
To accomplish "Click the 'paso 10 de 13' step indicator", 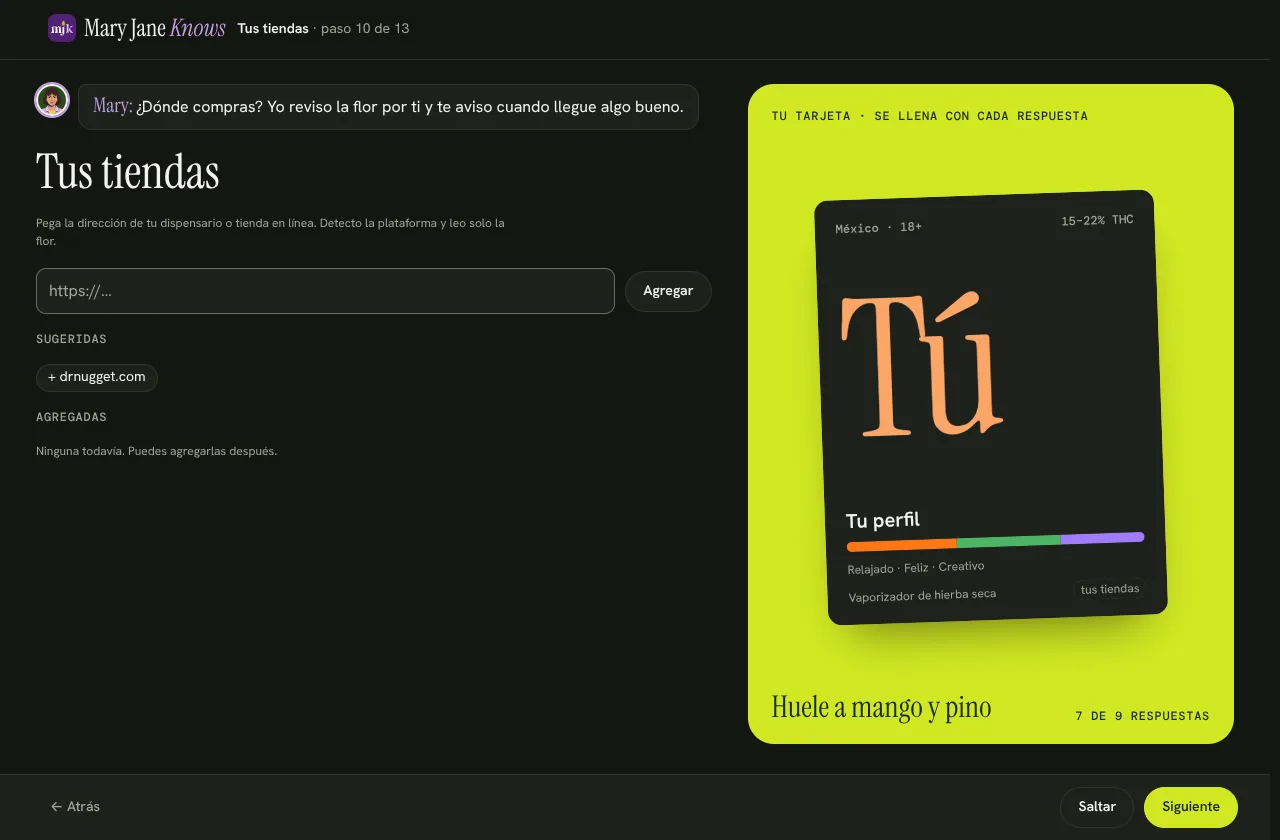I will [x=365, y=28].
